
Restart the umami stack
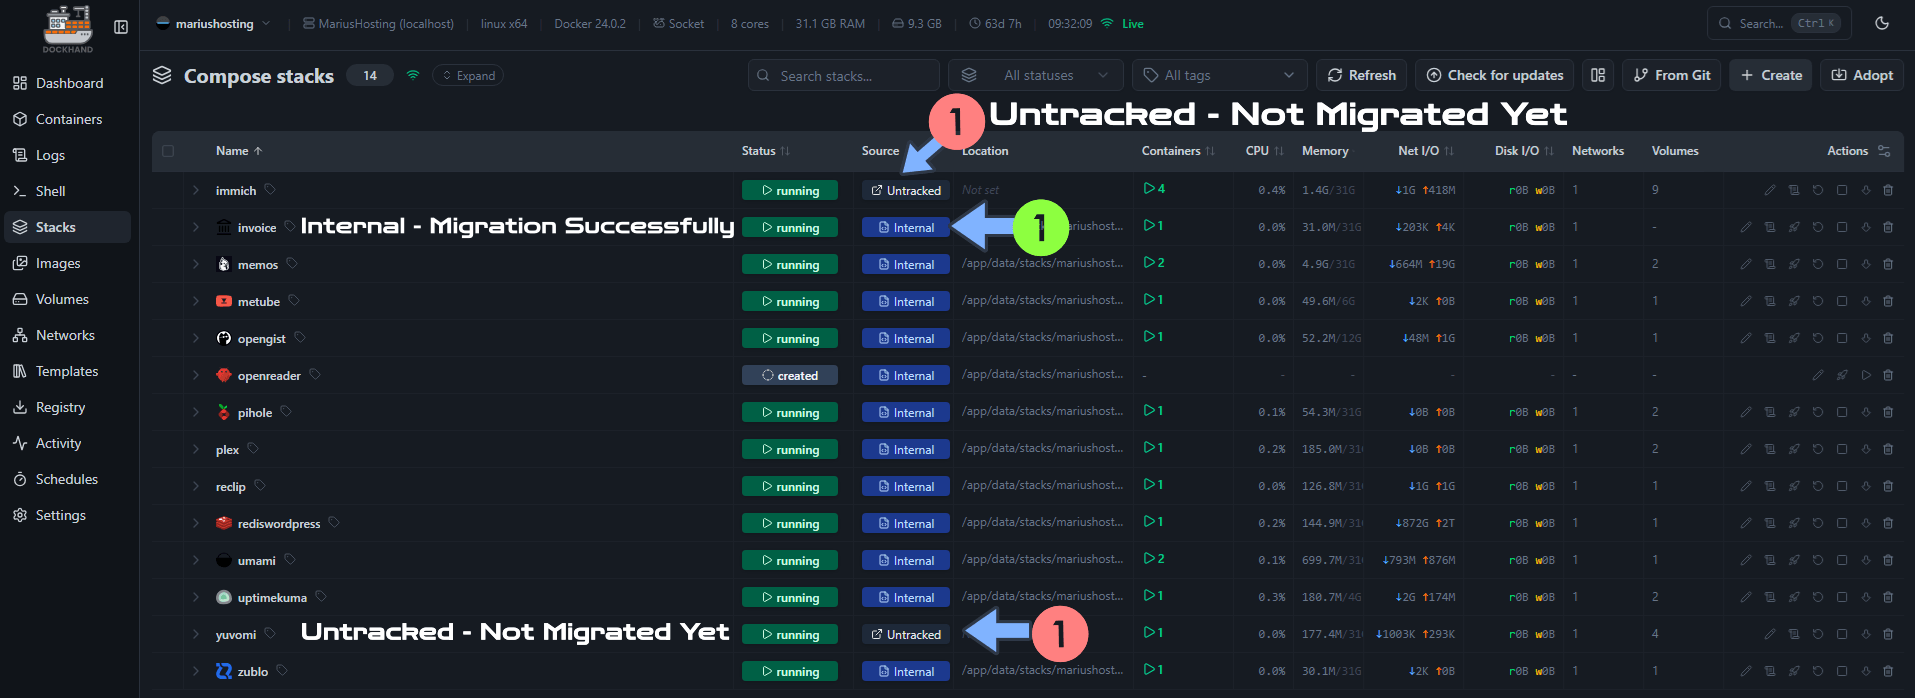tap(1818, 560)
